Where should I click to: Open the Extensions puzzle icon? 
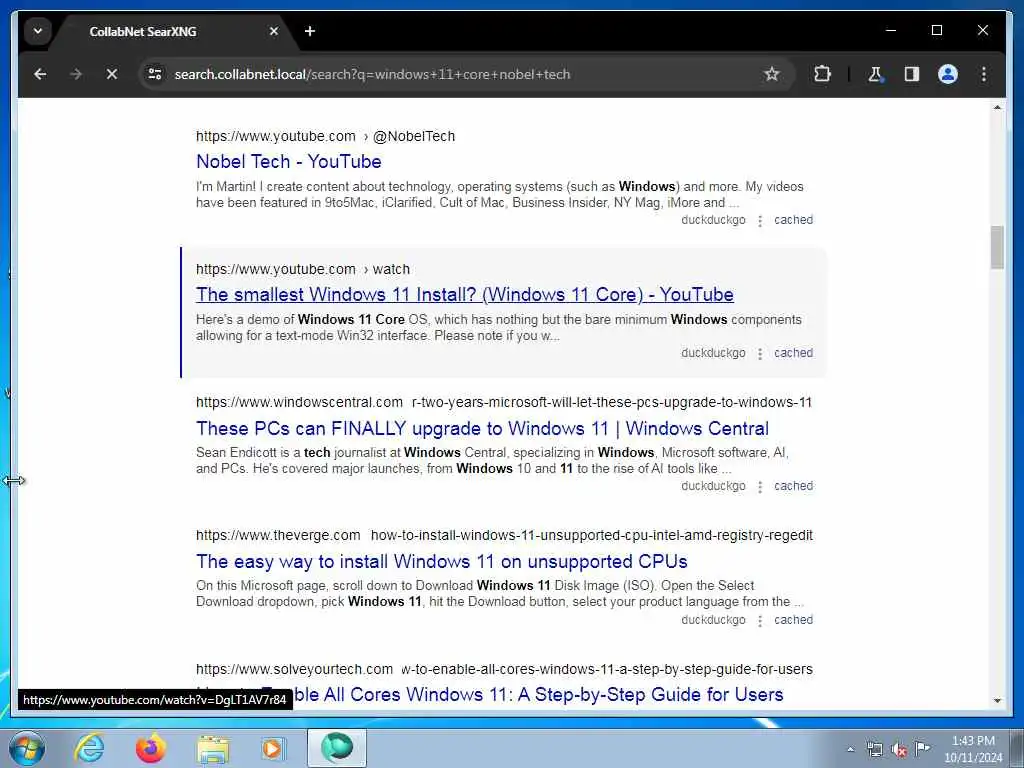click(x=822, y=74)
